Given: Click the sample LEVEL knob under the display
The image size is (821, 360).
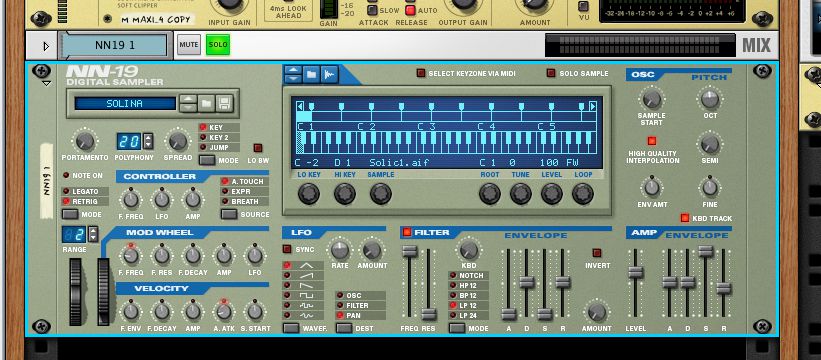Looking at the screenshot, I should click(551, 194).
